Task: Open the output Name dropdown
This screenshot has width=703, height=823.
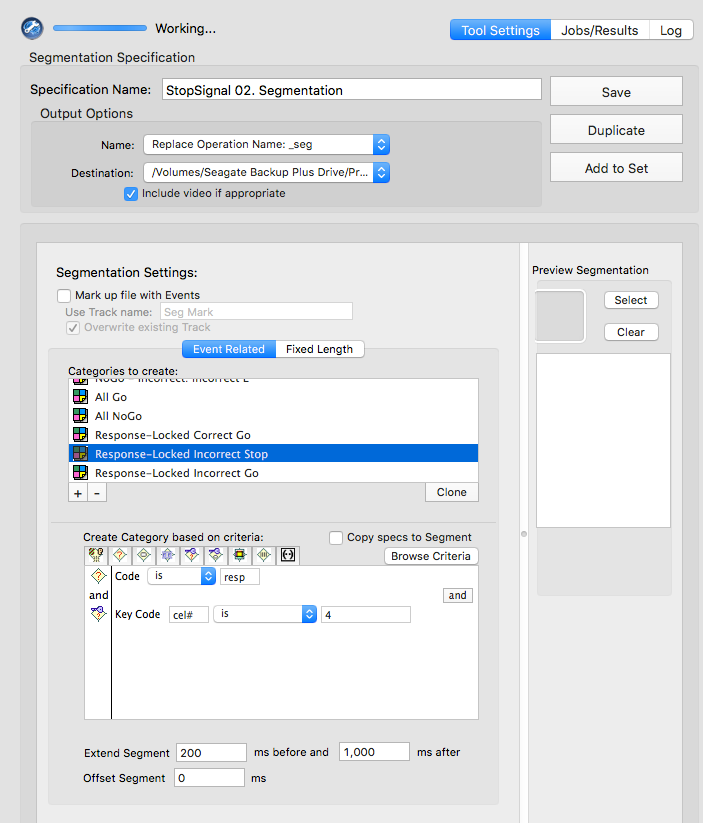Action: (267, 144)
